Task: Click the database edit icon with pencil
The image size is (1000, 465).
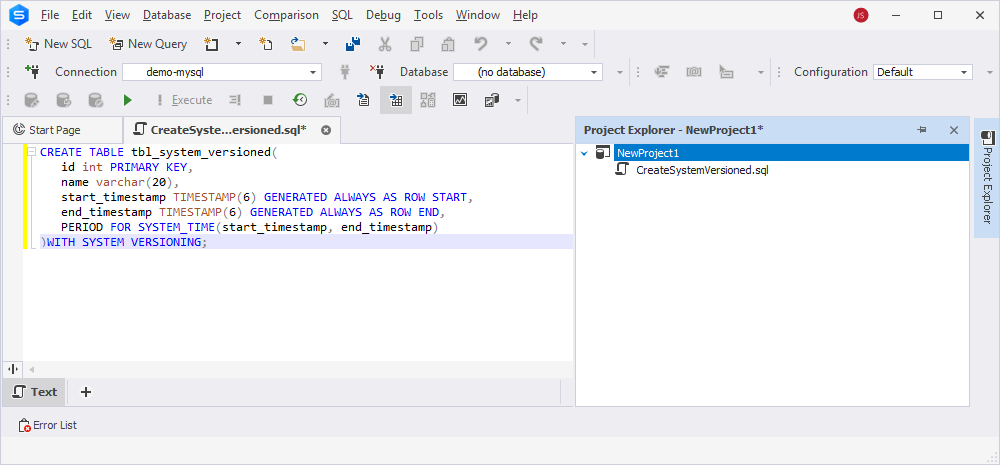Action: click(31, 100)
